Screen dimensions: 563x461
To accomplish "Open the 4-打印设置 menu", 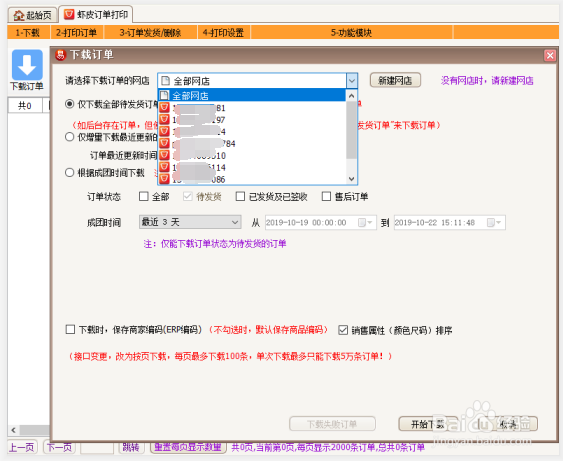I will (x=223, y=32).
